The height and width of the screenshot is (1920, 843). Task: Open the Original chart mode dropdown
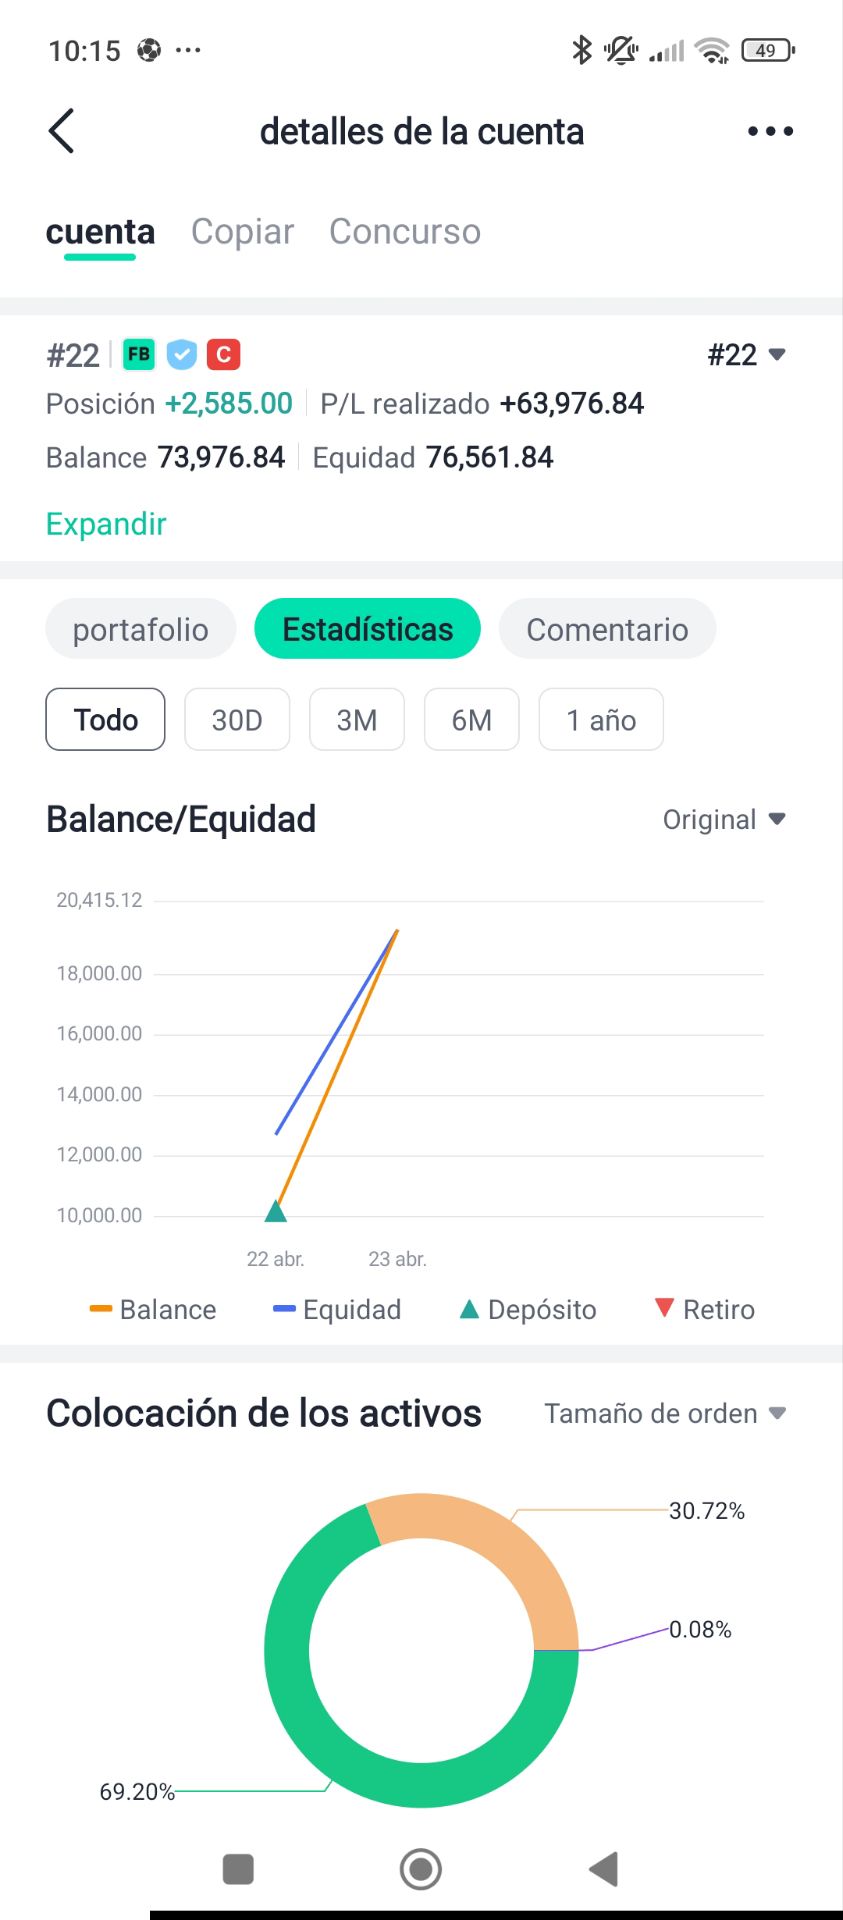pos(724,820)
